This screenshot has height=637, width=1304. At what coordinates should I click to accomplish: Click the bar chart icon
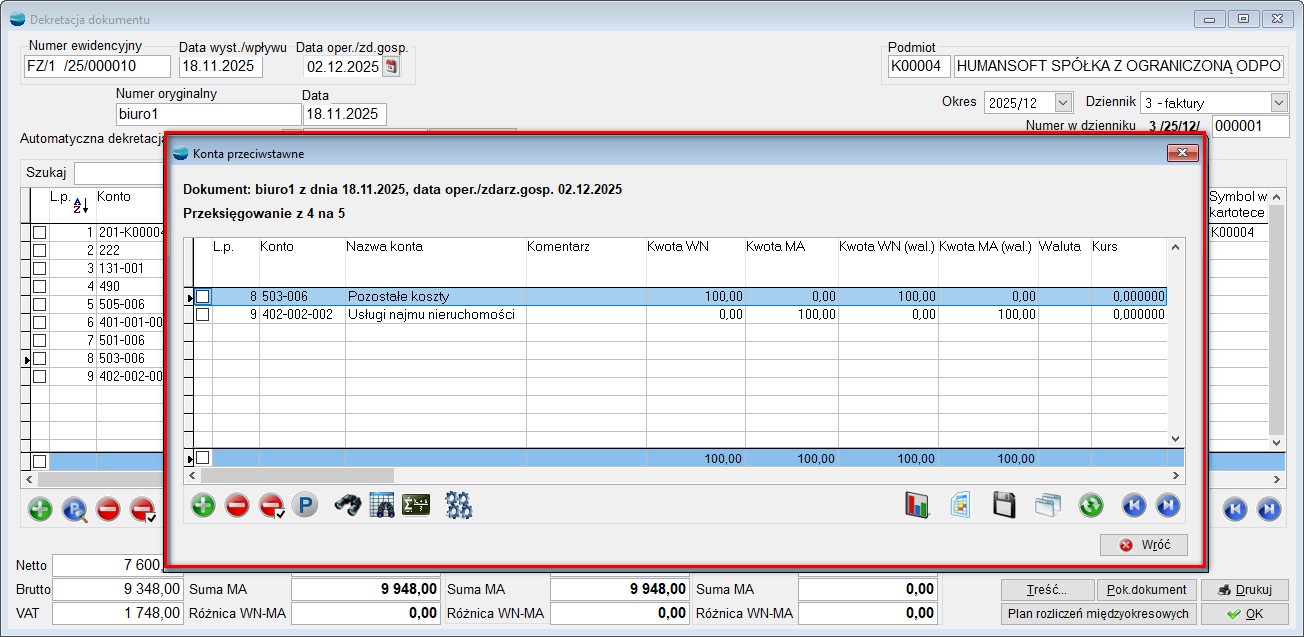point(917,506)
